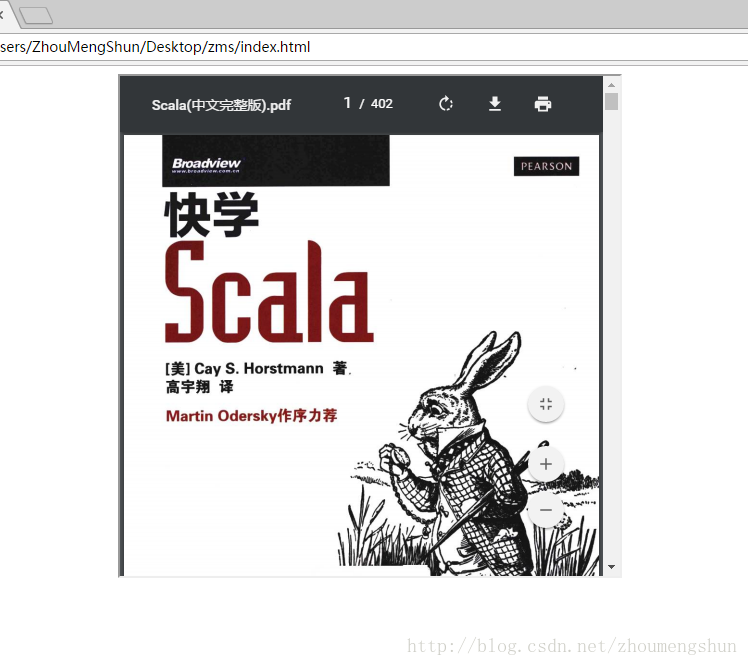The height and width of the screenshot is (666, 748).
Task: Click the PDF title Scala(中文完整版).pdf
Action: pos(221,105)
